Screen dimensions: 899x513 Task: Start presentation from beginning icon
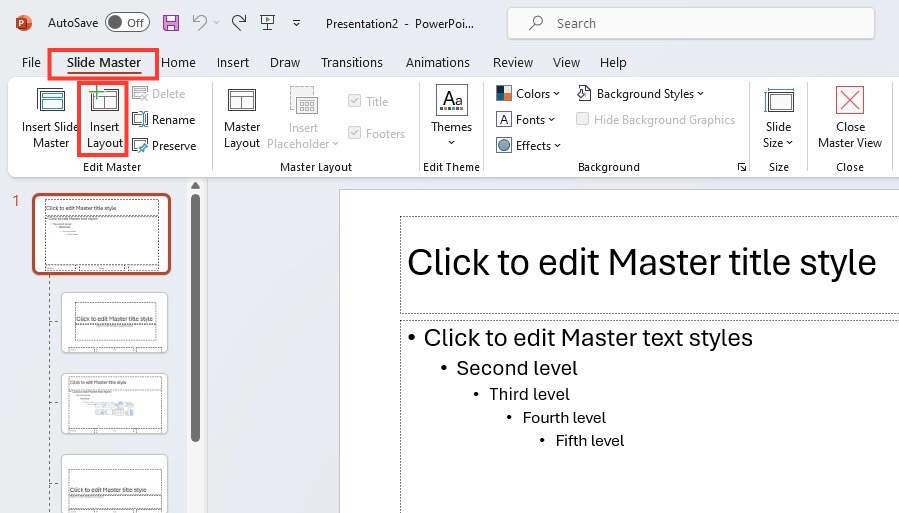coord(267,23)
